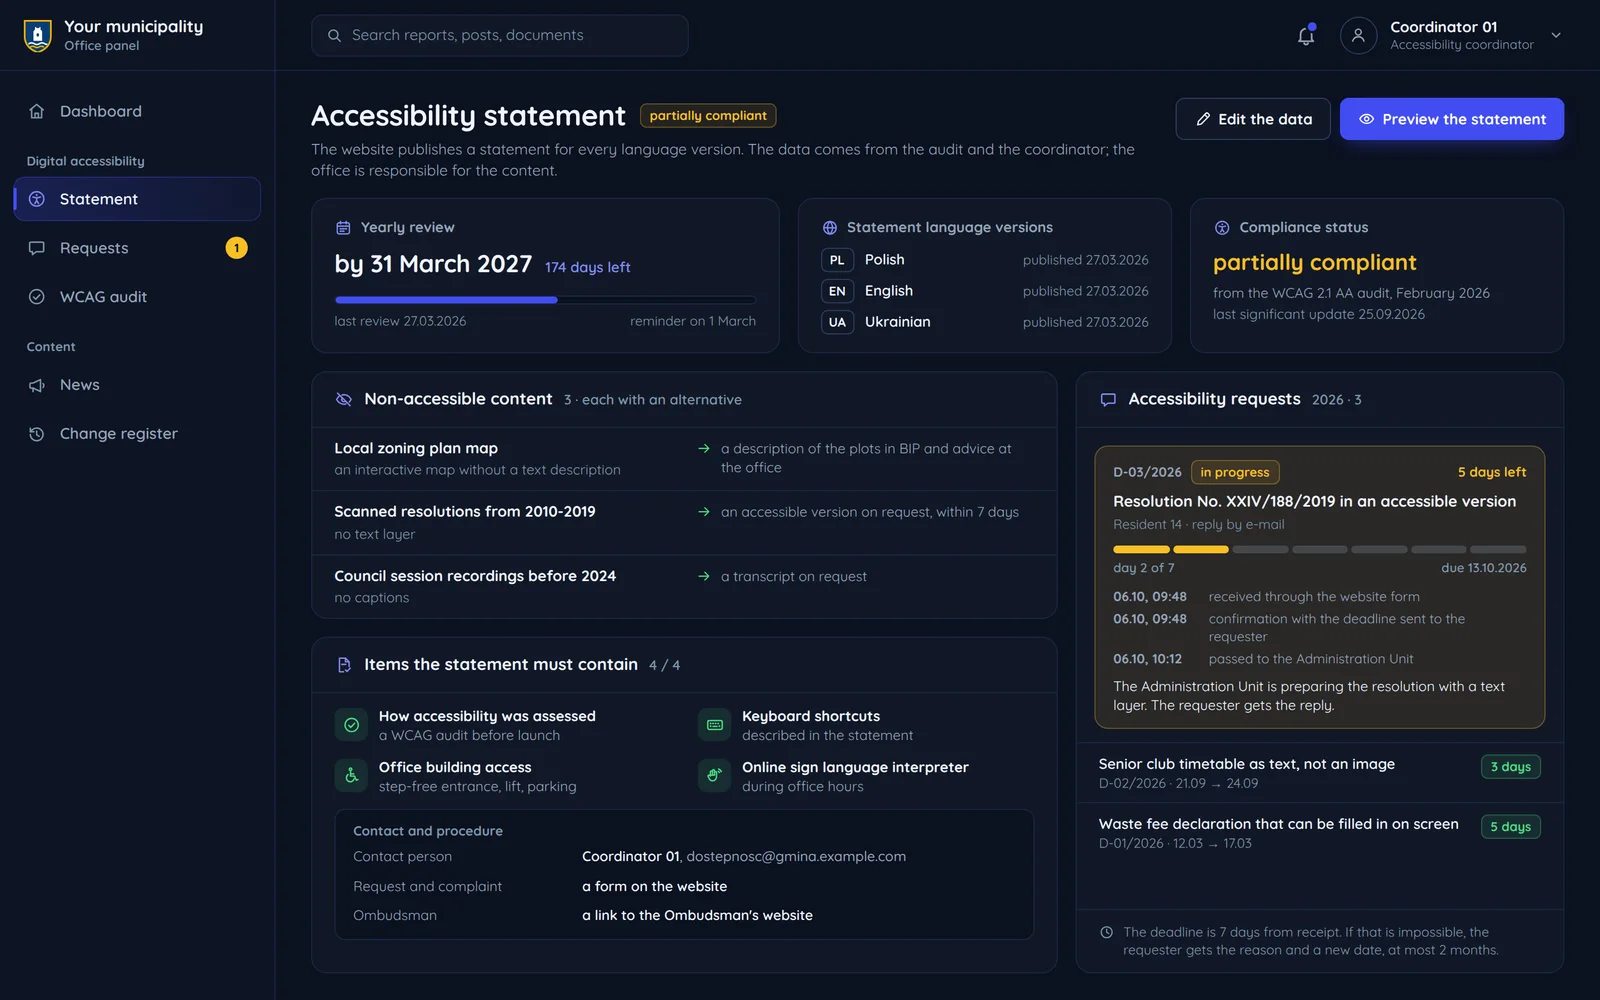Open the Change register
Image resolution: width=1600 pixels, height=1000 pixels.
click(137, 434)
